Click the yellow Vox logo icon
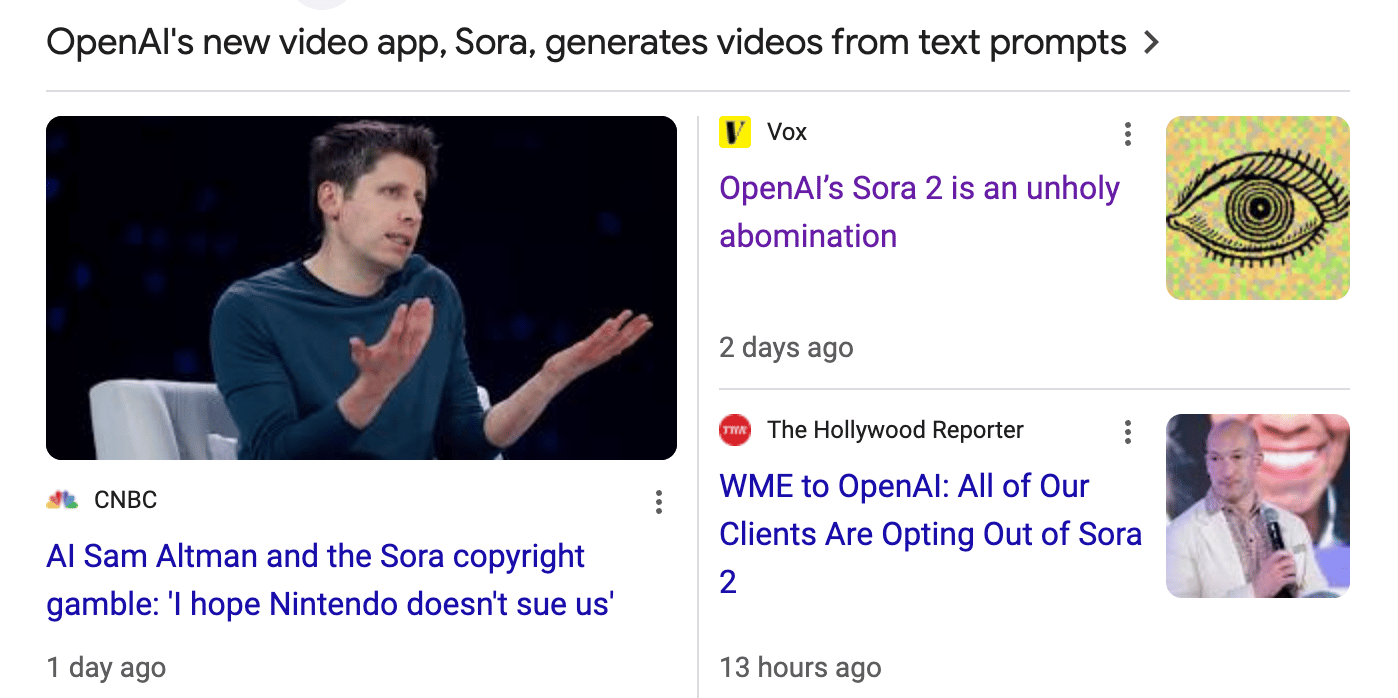Image resolution: width=1398 pixels, height=698 pixels. point(735,132)
